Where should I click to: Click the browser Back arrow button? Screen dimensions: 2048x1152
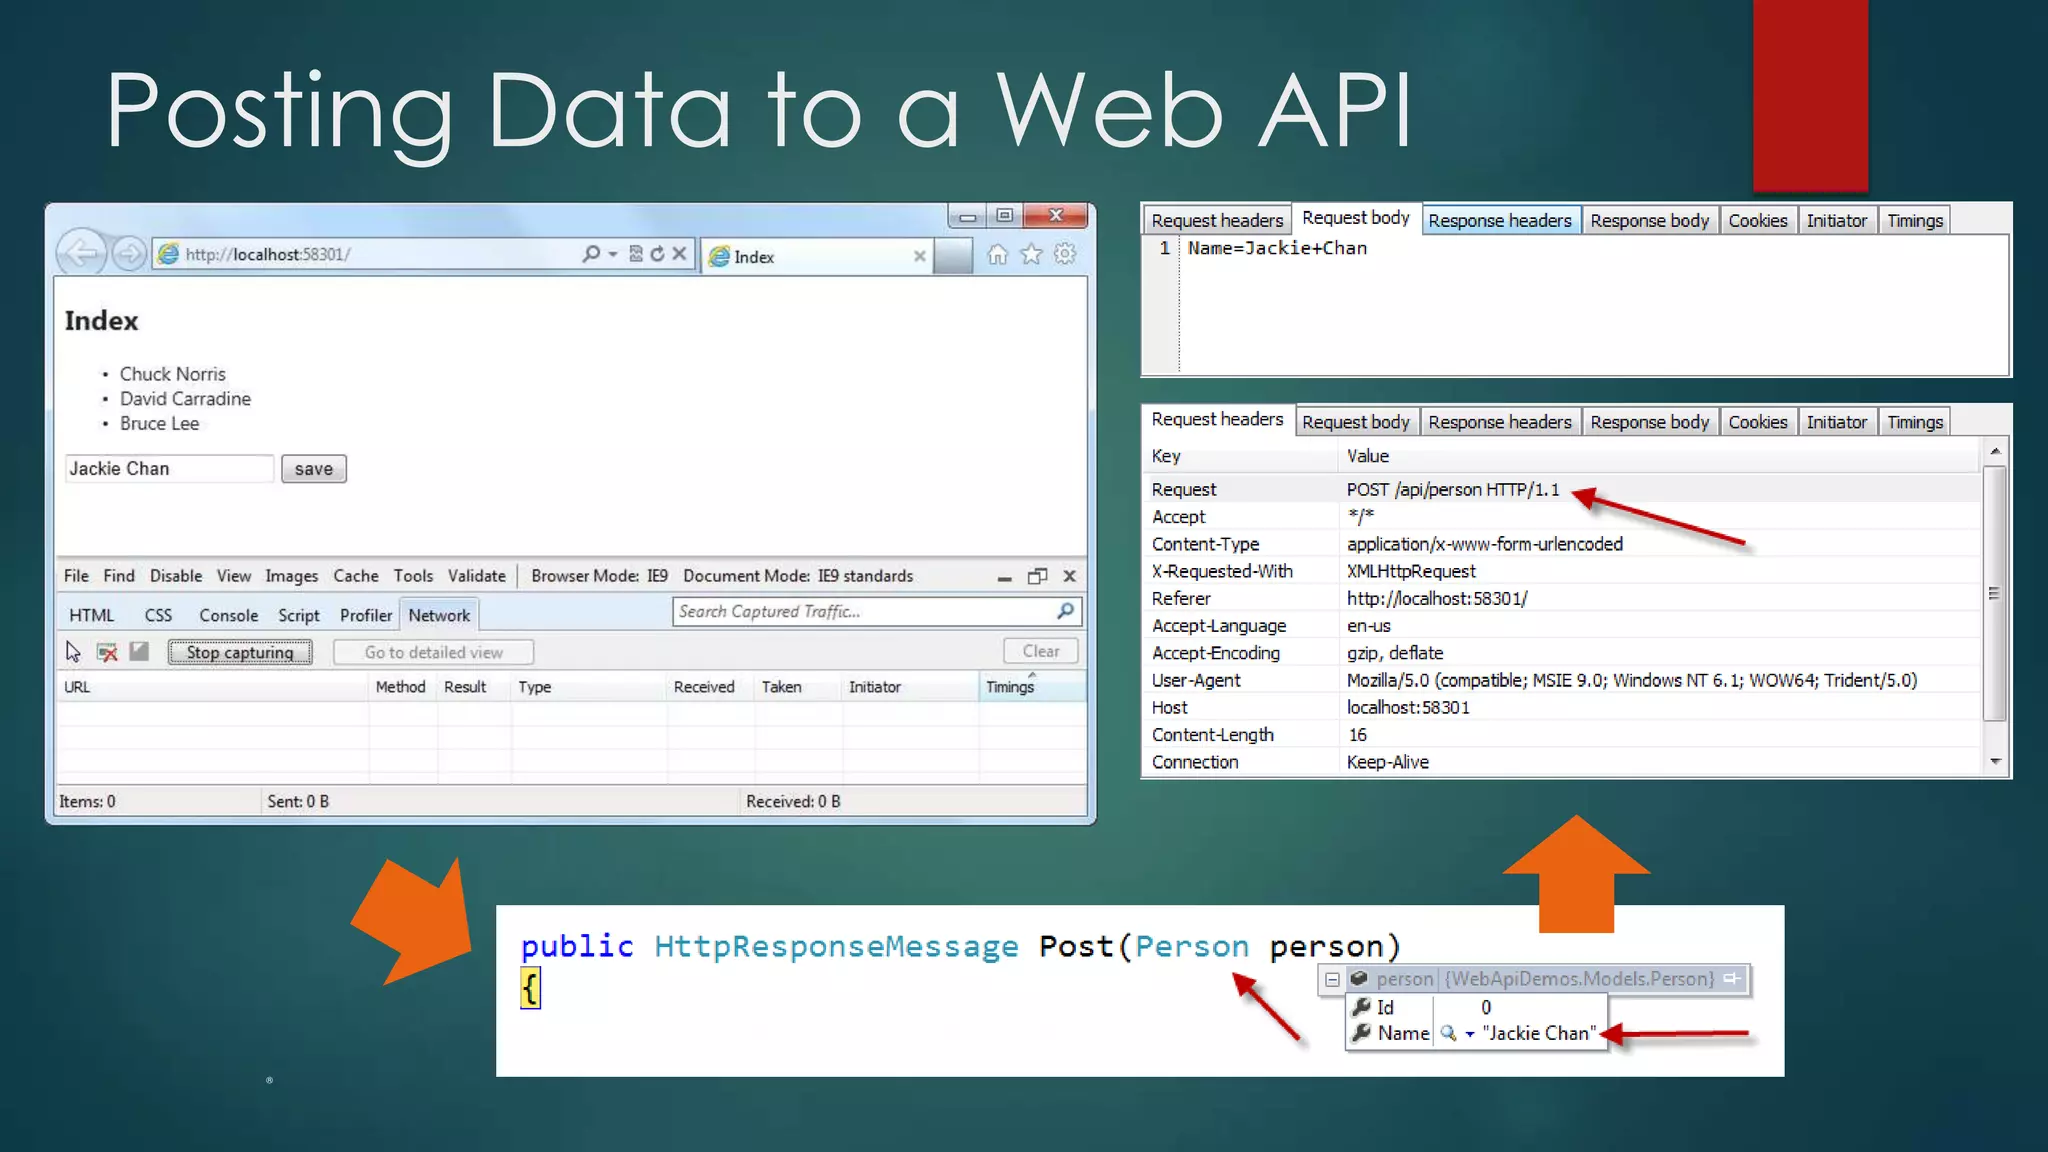(80, 254)
